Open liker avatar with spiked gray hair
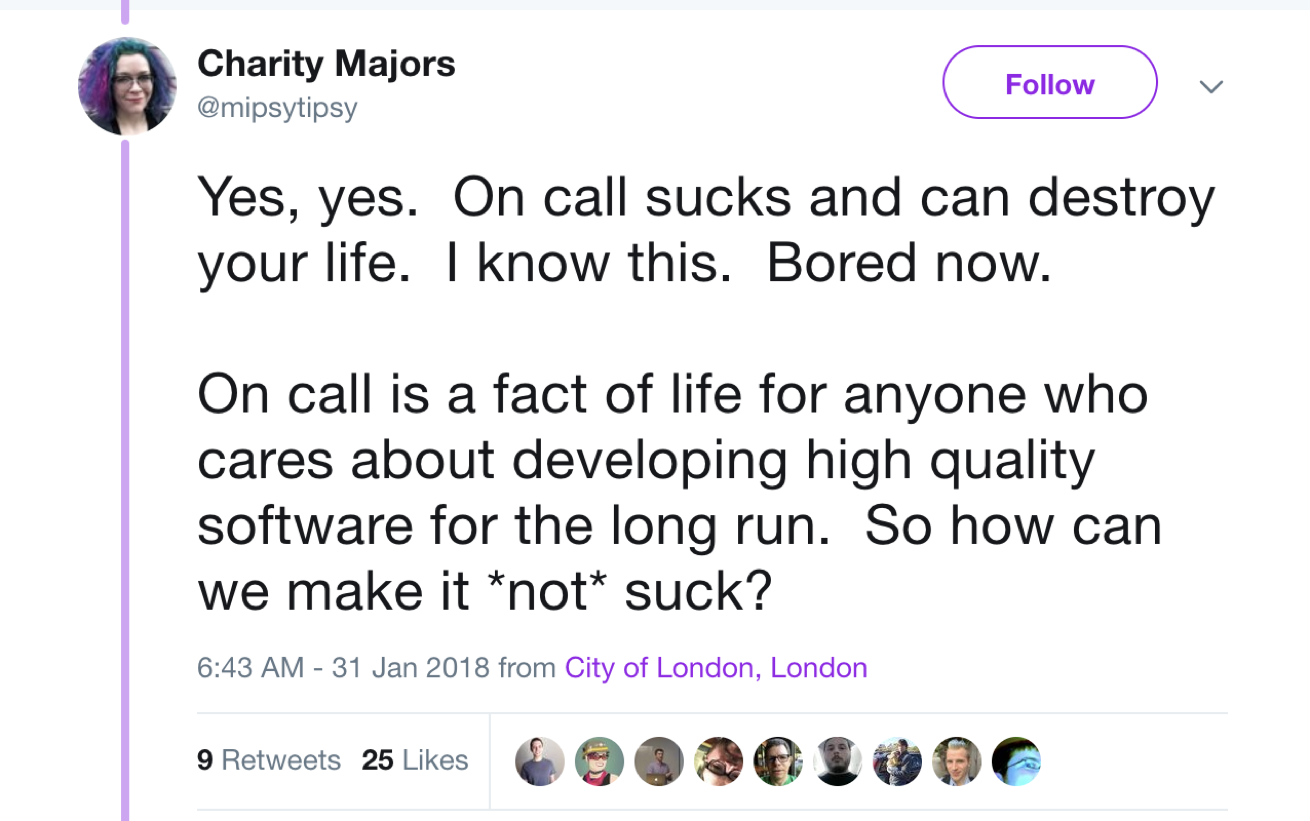Image resolution: width=1310 pixels, height=821 pixels. pyautogui.click(x=956, y=761)
